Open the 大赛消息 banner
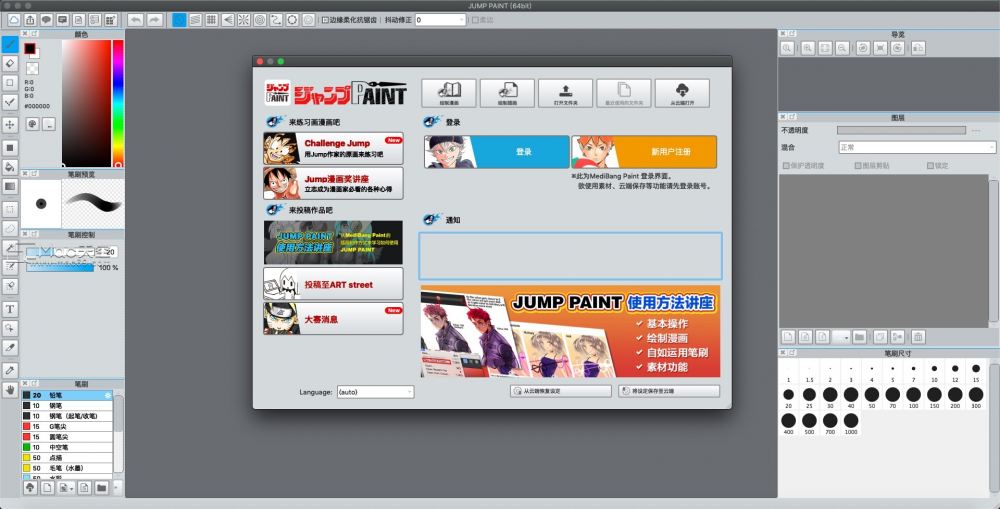 click(x=333, y=318)
